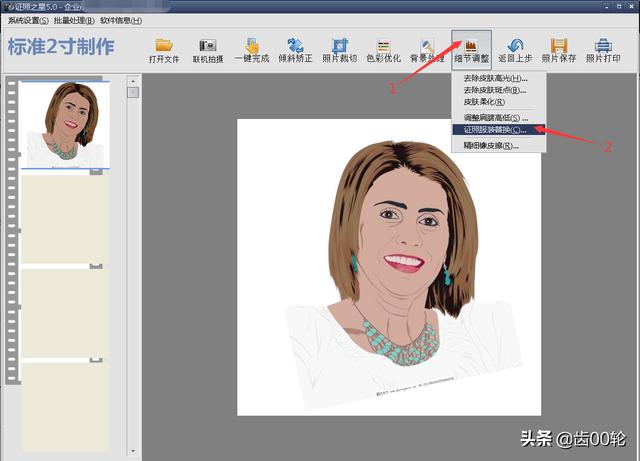Select the woman portrait thumbnail in filmstrip
Screen dimensions: 640x461
63,125
